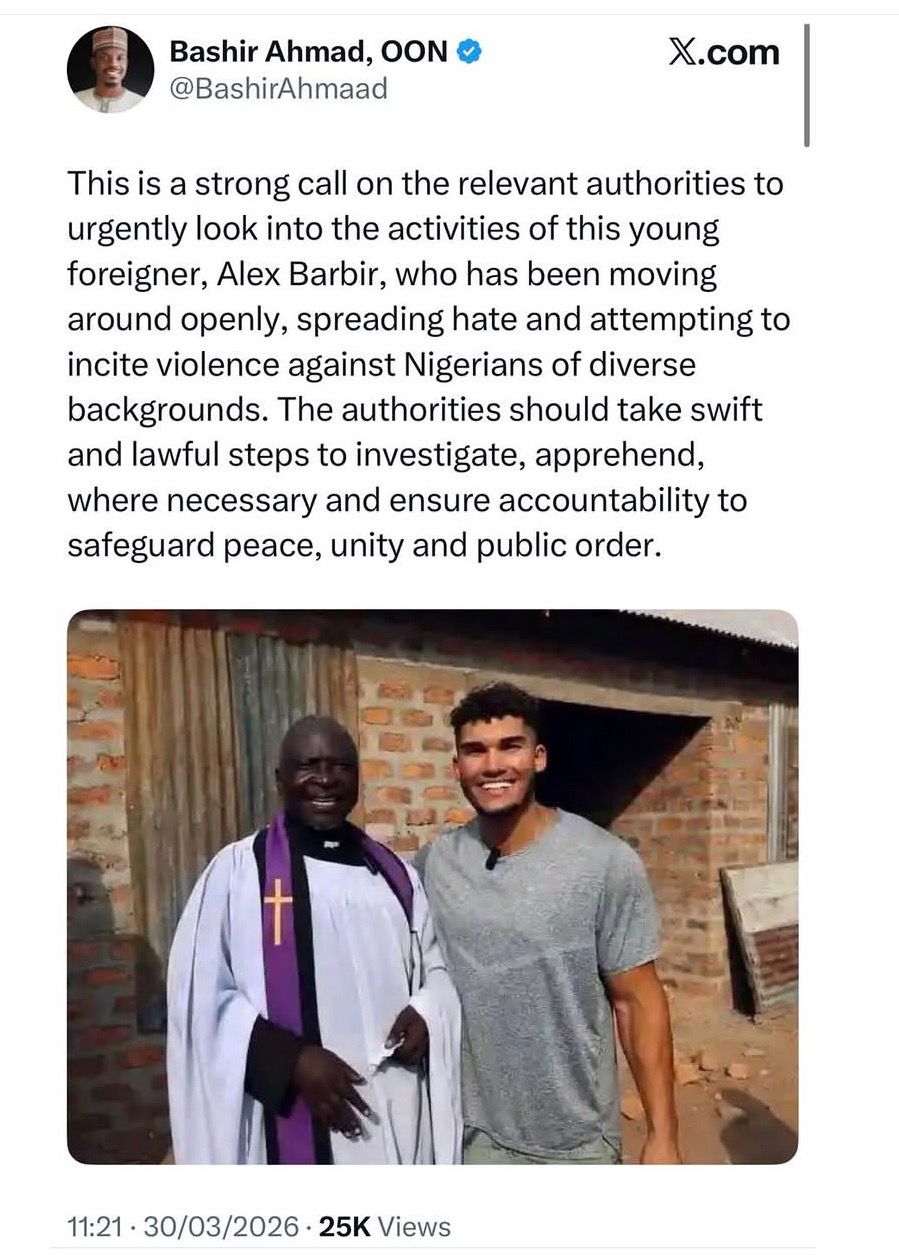View the 25K Views count
This screenshot has height=1258, width=899.
(x=384, y=1226)
